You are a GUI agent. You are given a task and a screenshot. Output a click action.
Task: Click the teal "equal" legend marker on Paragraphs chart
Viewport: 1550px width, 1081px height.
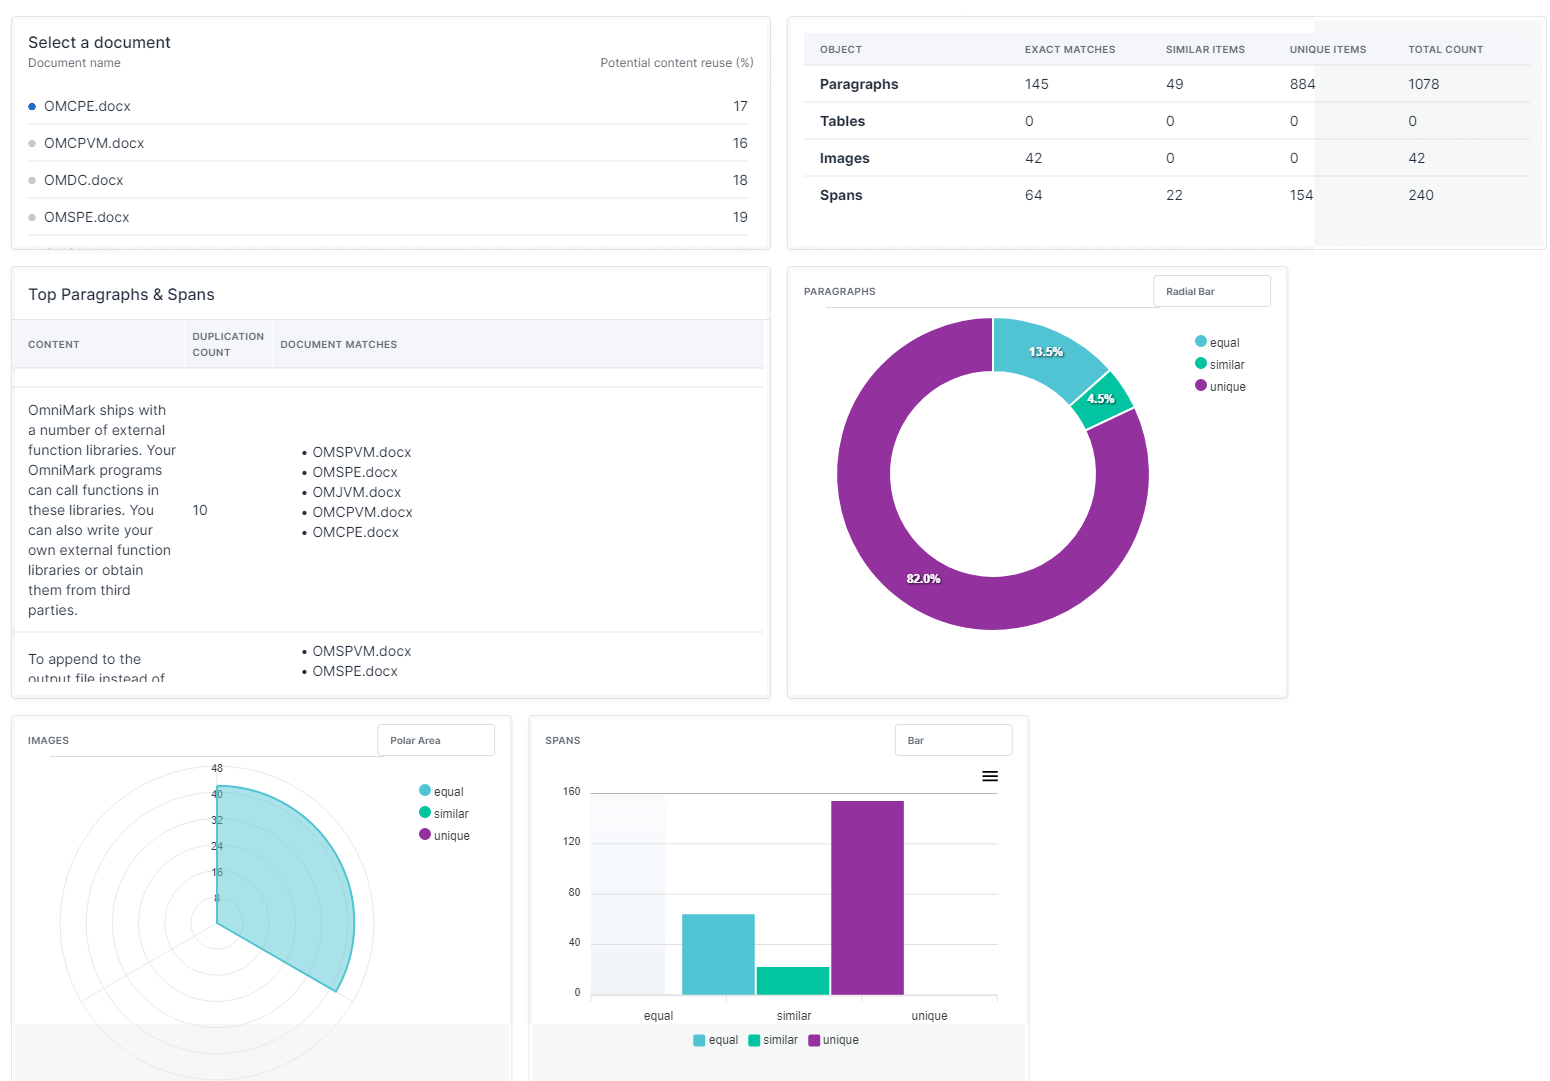pos(1200,341)
